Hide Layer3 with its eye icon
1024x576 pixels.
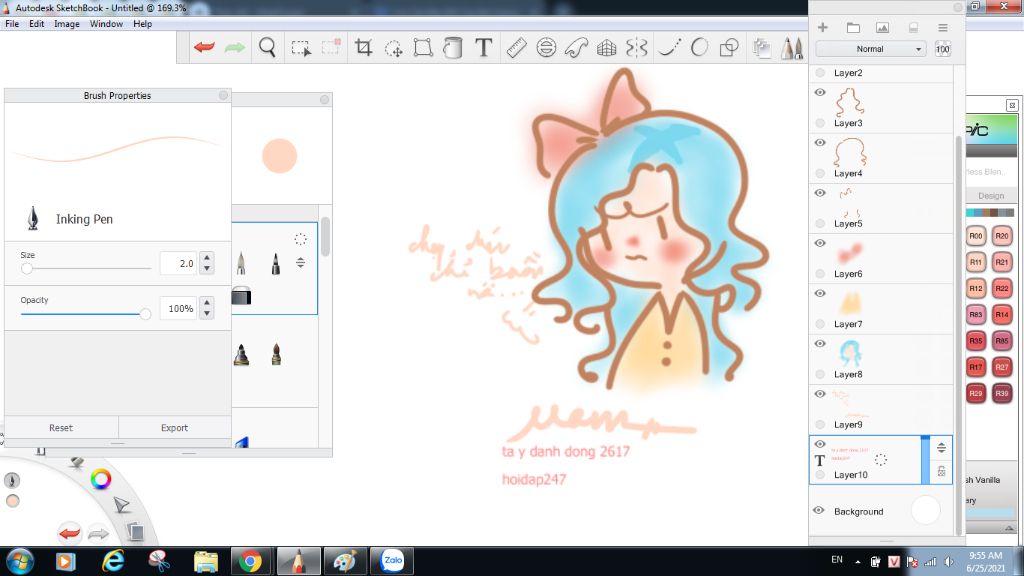click(x=820, y=92)
